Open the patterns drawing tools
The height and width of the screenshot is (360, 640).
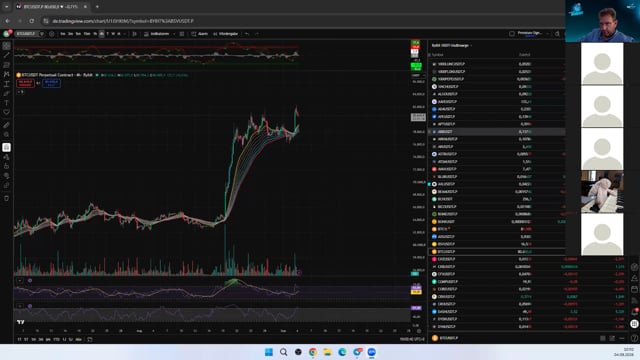point(7,74)
